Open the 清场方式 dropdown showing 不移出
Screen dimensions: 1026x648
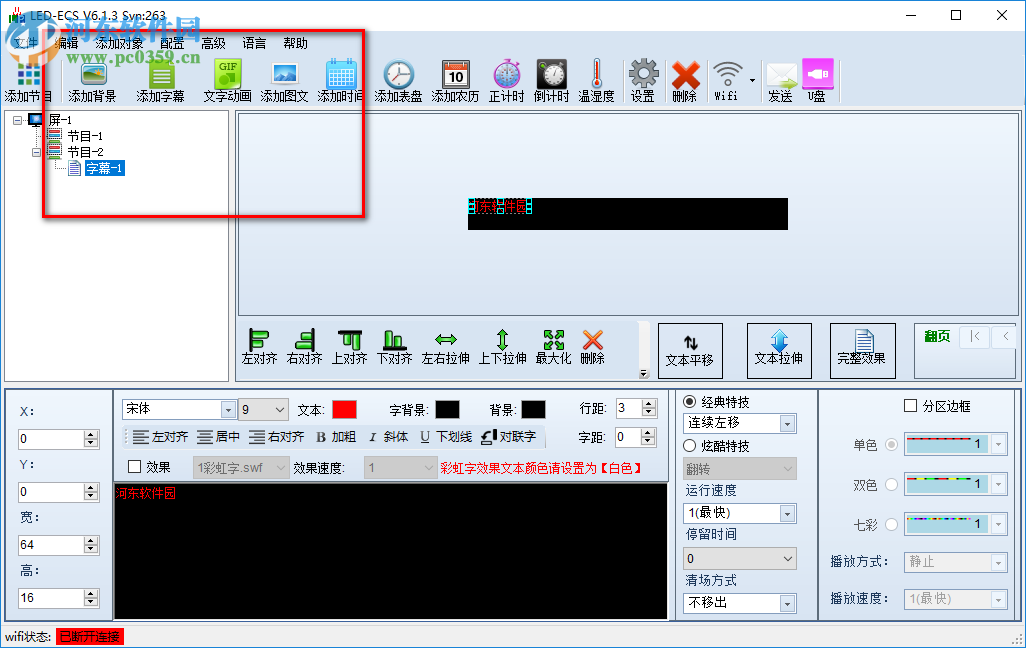click(739, 603)
